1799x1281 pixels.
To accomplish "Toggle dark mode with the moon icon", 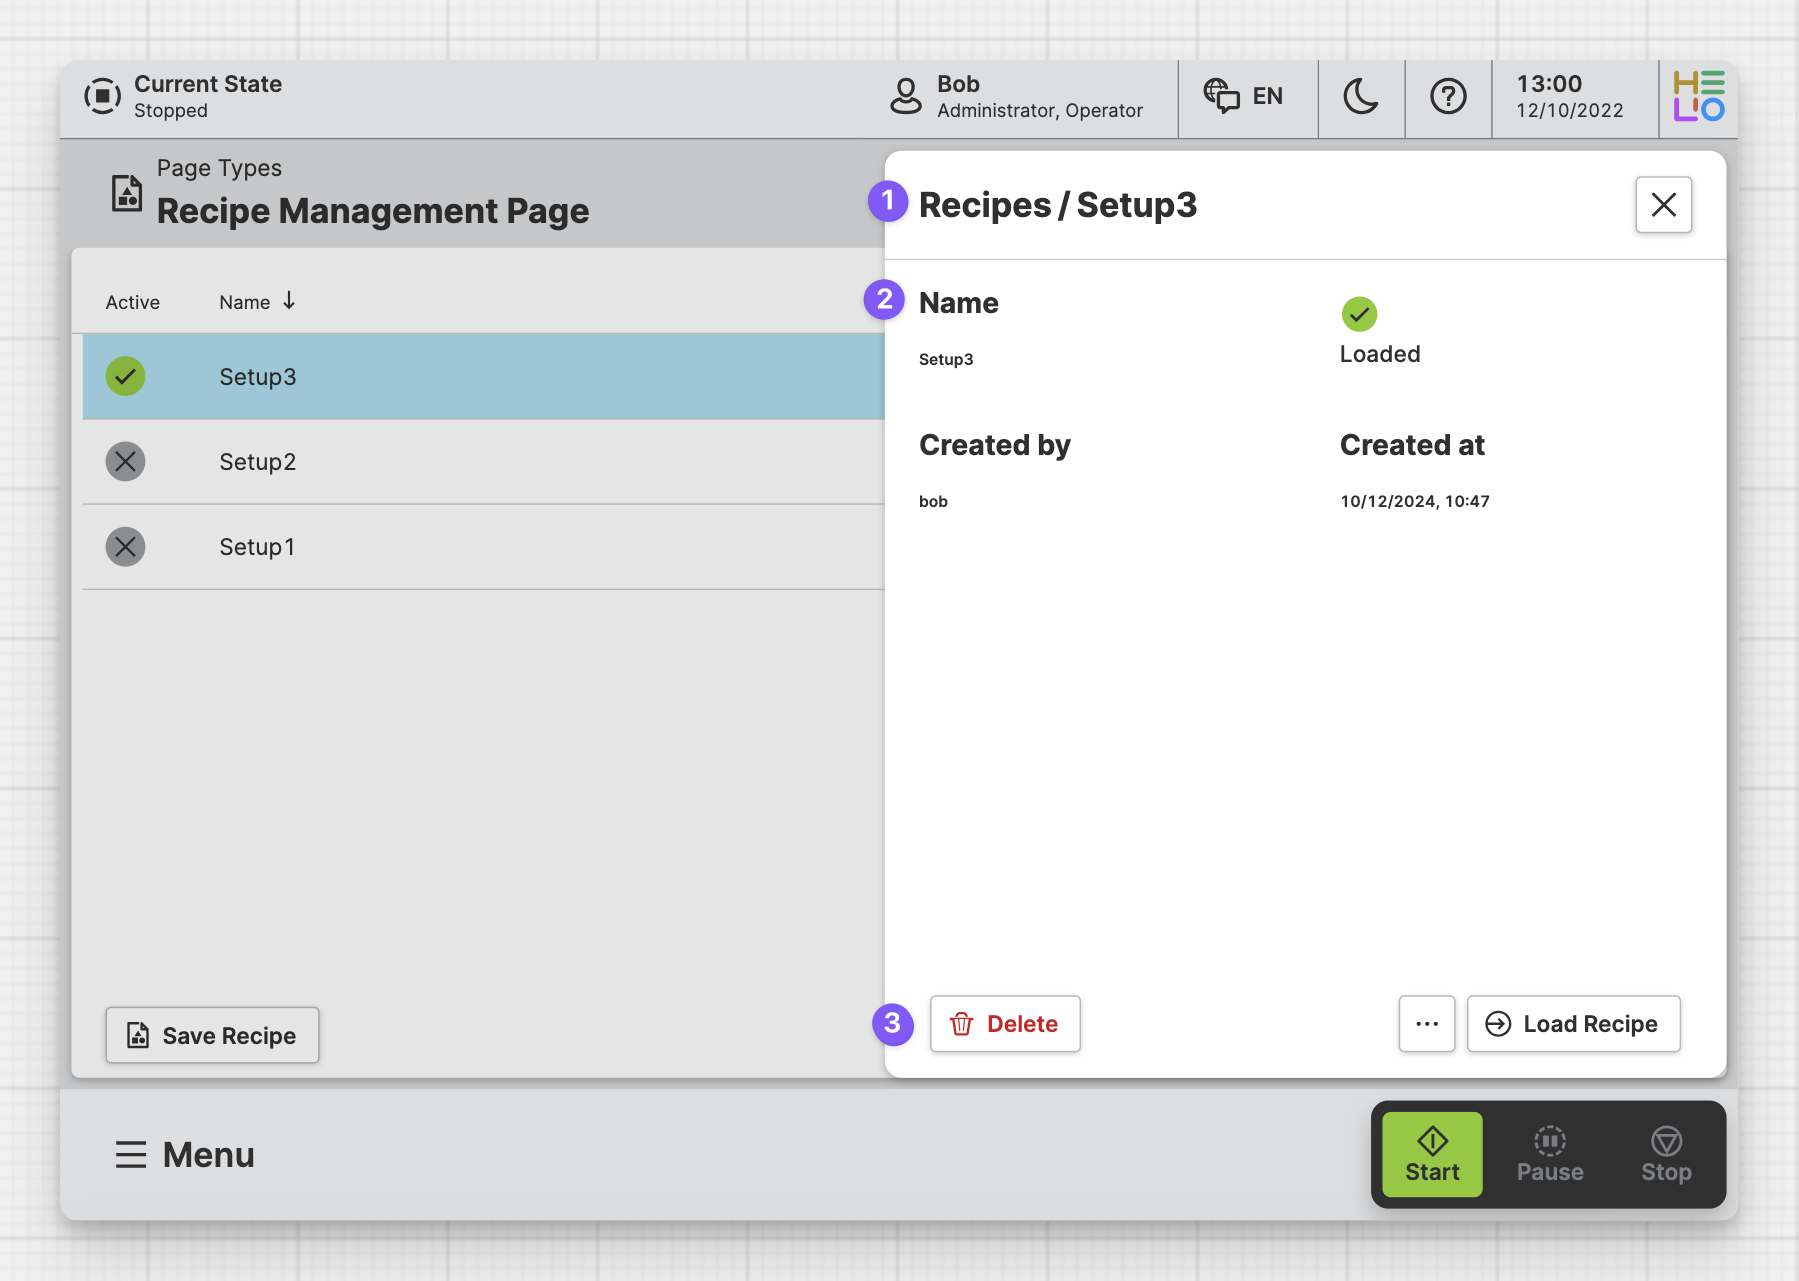I will click(x=1360, y=97).
